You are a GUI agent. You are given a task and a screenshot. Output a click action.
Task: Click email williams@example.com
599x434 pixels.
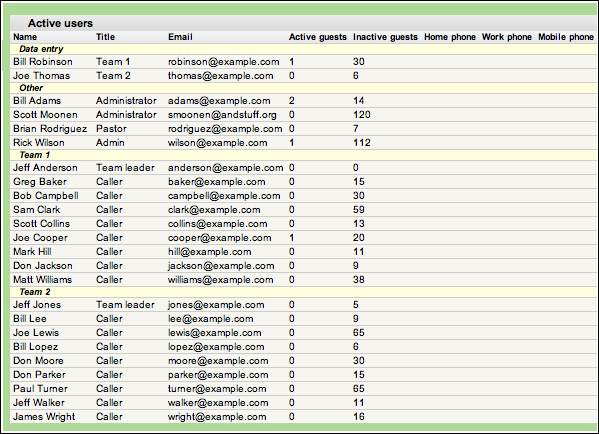coord(220,280)
